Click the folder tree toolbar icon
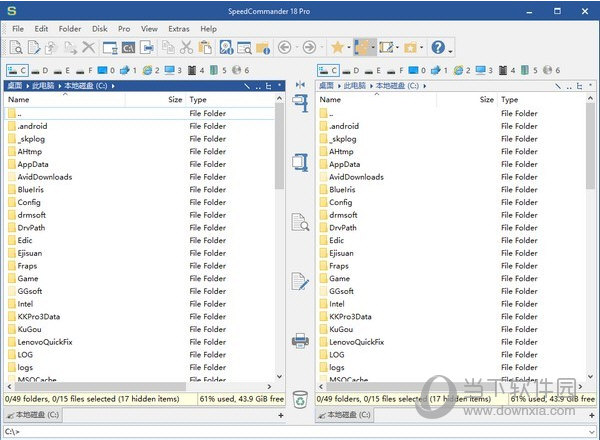The image size is (600, 440). pos(362,47)
